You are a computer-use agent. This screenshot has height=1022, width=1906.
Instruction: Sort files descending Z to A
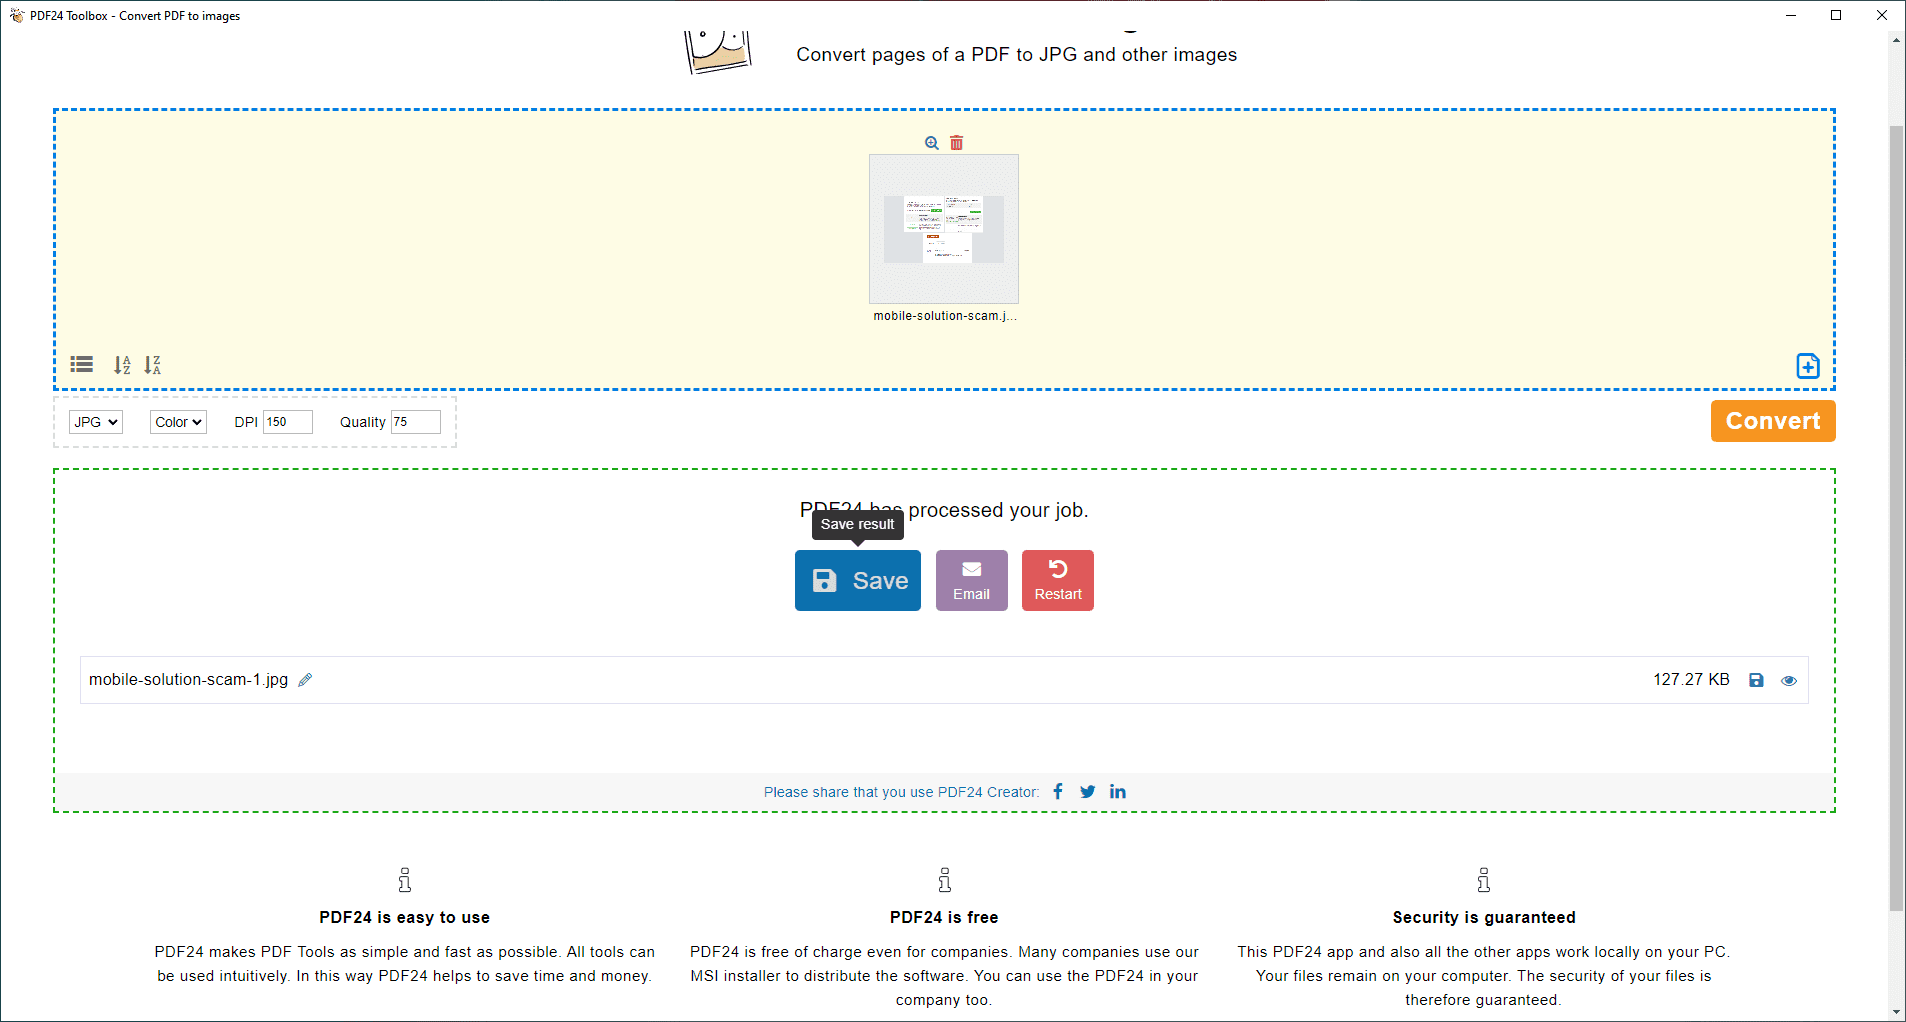click(x=152, y=365)
